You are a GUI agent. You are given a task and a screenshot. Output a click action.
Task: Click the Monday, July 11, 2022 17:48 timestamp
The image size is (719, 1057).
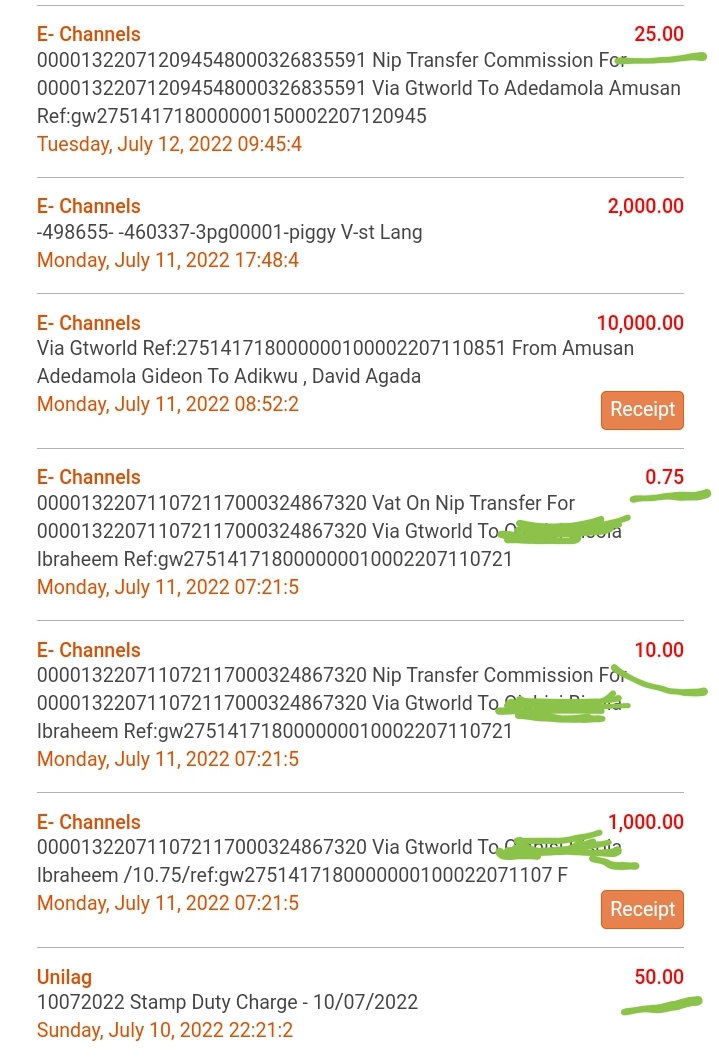[x=168, y=260]
